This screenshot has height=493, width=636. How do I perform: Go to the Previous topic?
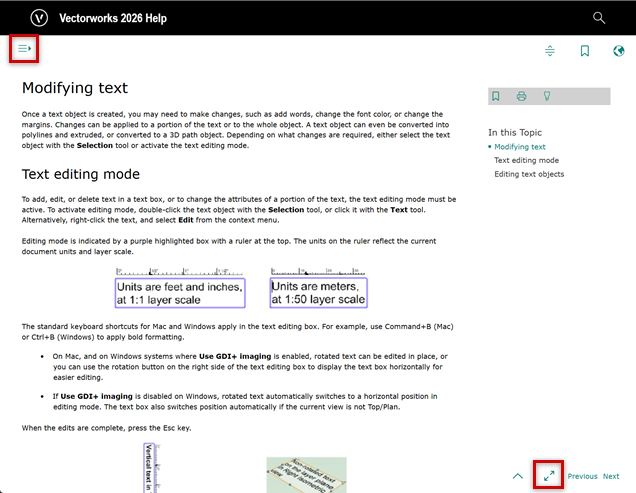coord(582,476)
